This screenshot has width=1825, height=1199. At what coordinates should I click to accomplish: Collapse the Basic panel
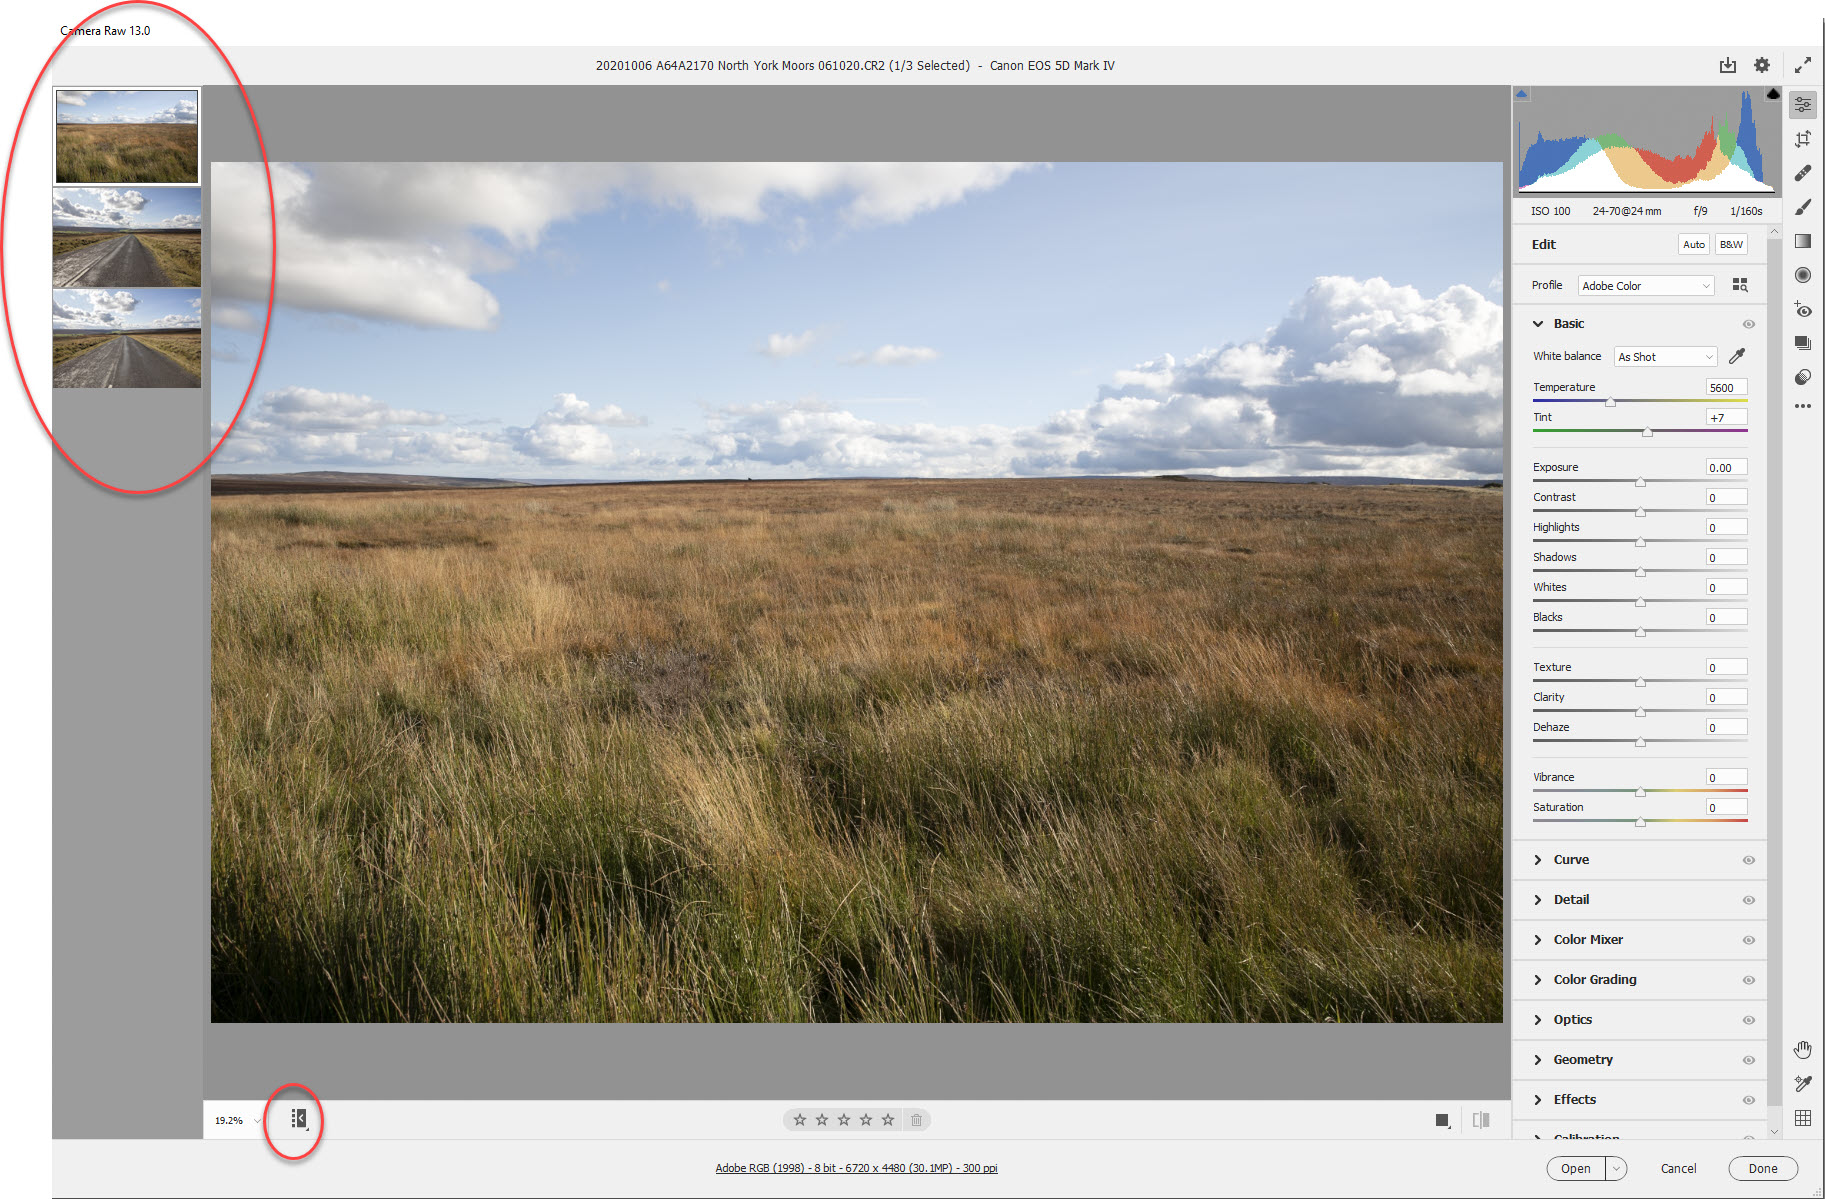[x=1538, y=323]
